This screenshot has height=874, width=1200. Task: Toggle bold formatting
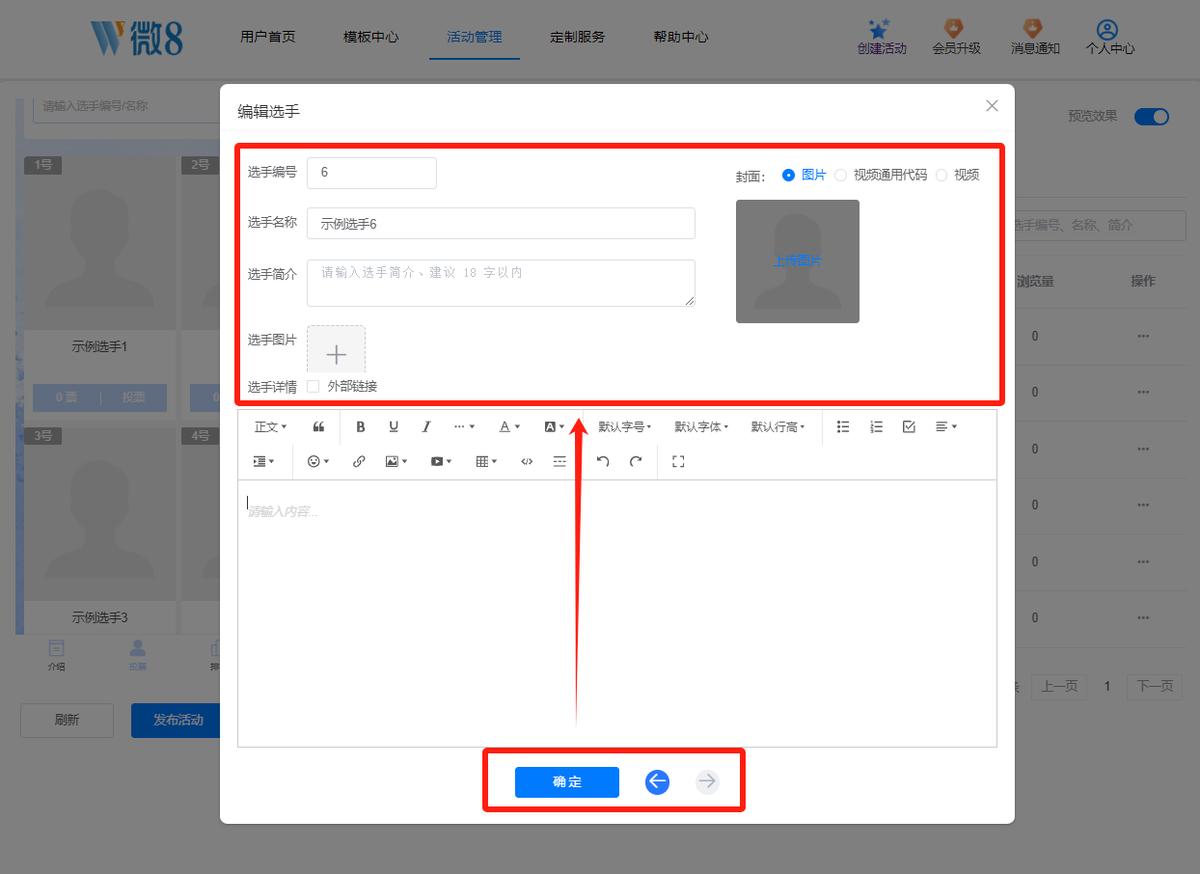(x=360, y=427)
